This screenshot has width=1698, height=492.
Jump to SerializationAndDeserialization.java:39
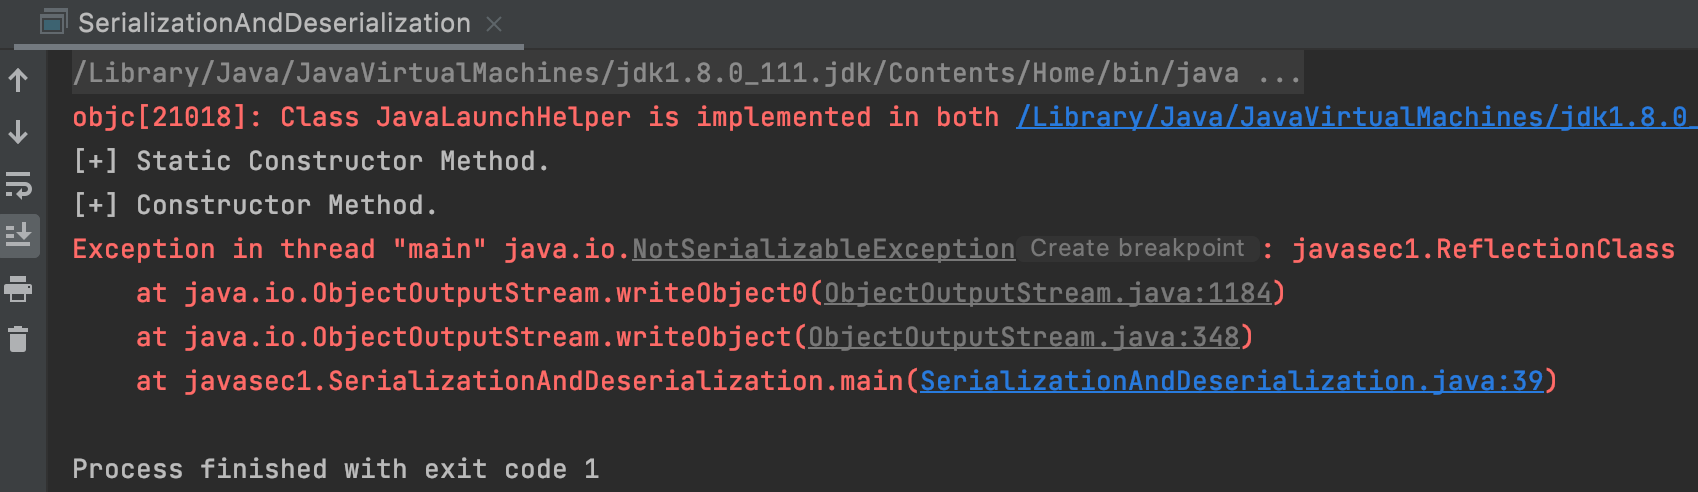[1231, 381]
